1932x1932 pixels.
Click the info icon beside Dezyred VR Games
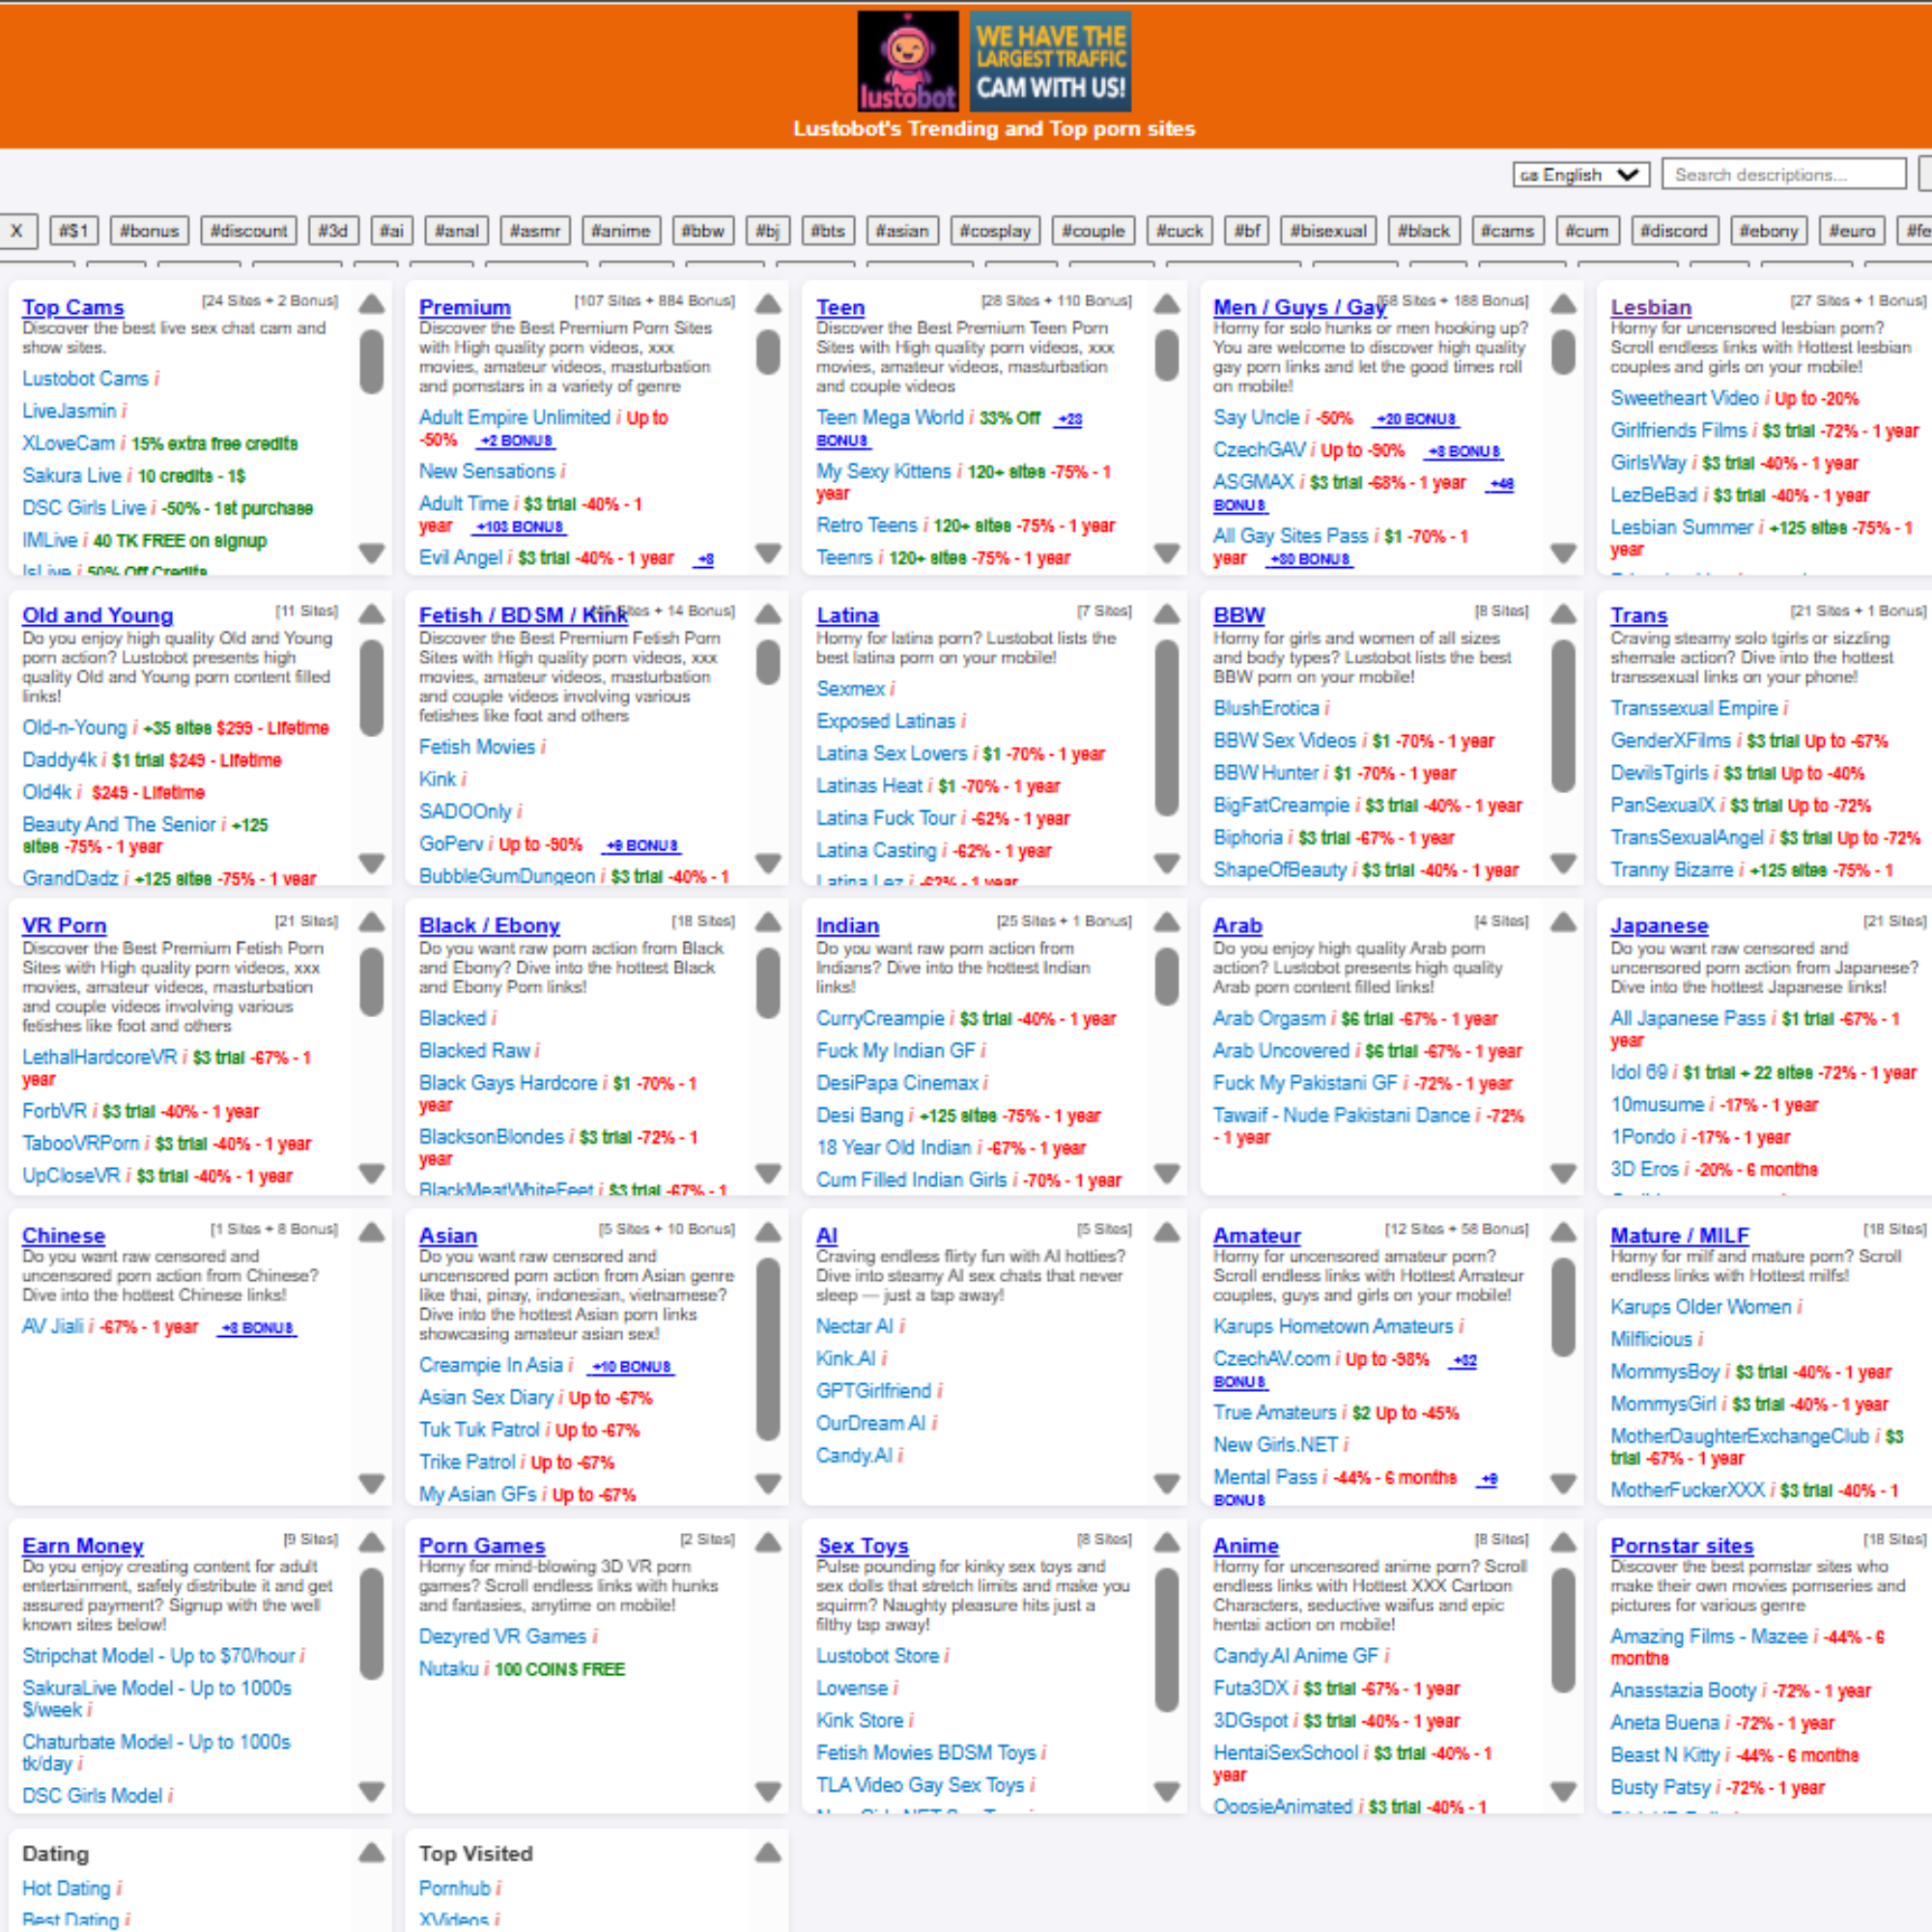595,1636
